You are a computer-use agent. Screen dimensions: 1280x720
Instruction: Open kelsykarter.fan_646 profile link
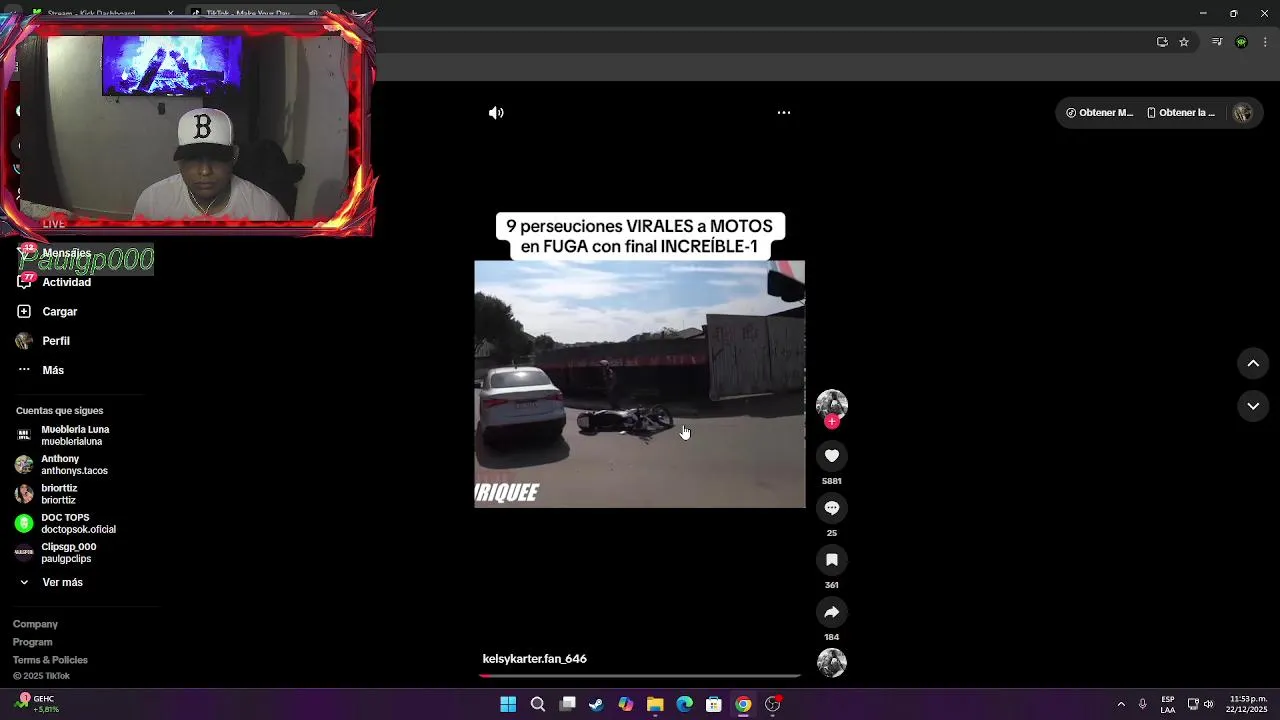(x=534, y=659)
